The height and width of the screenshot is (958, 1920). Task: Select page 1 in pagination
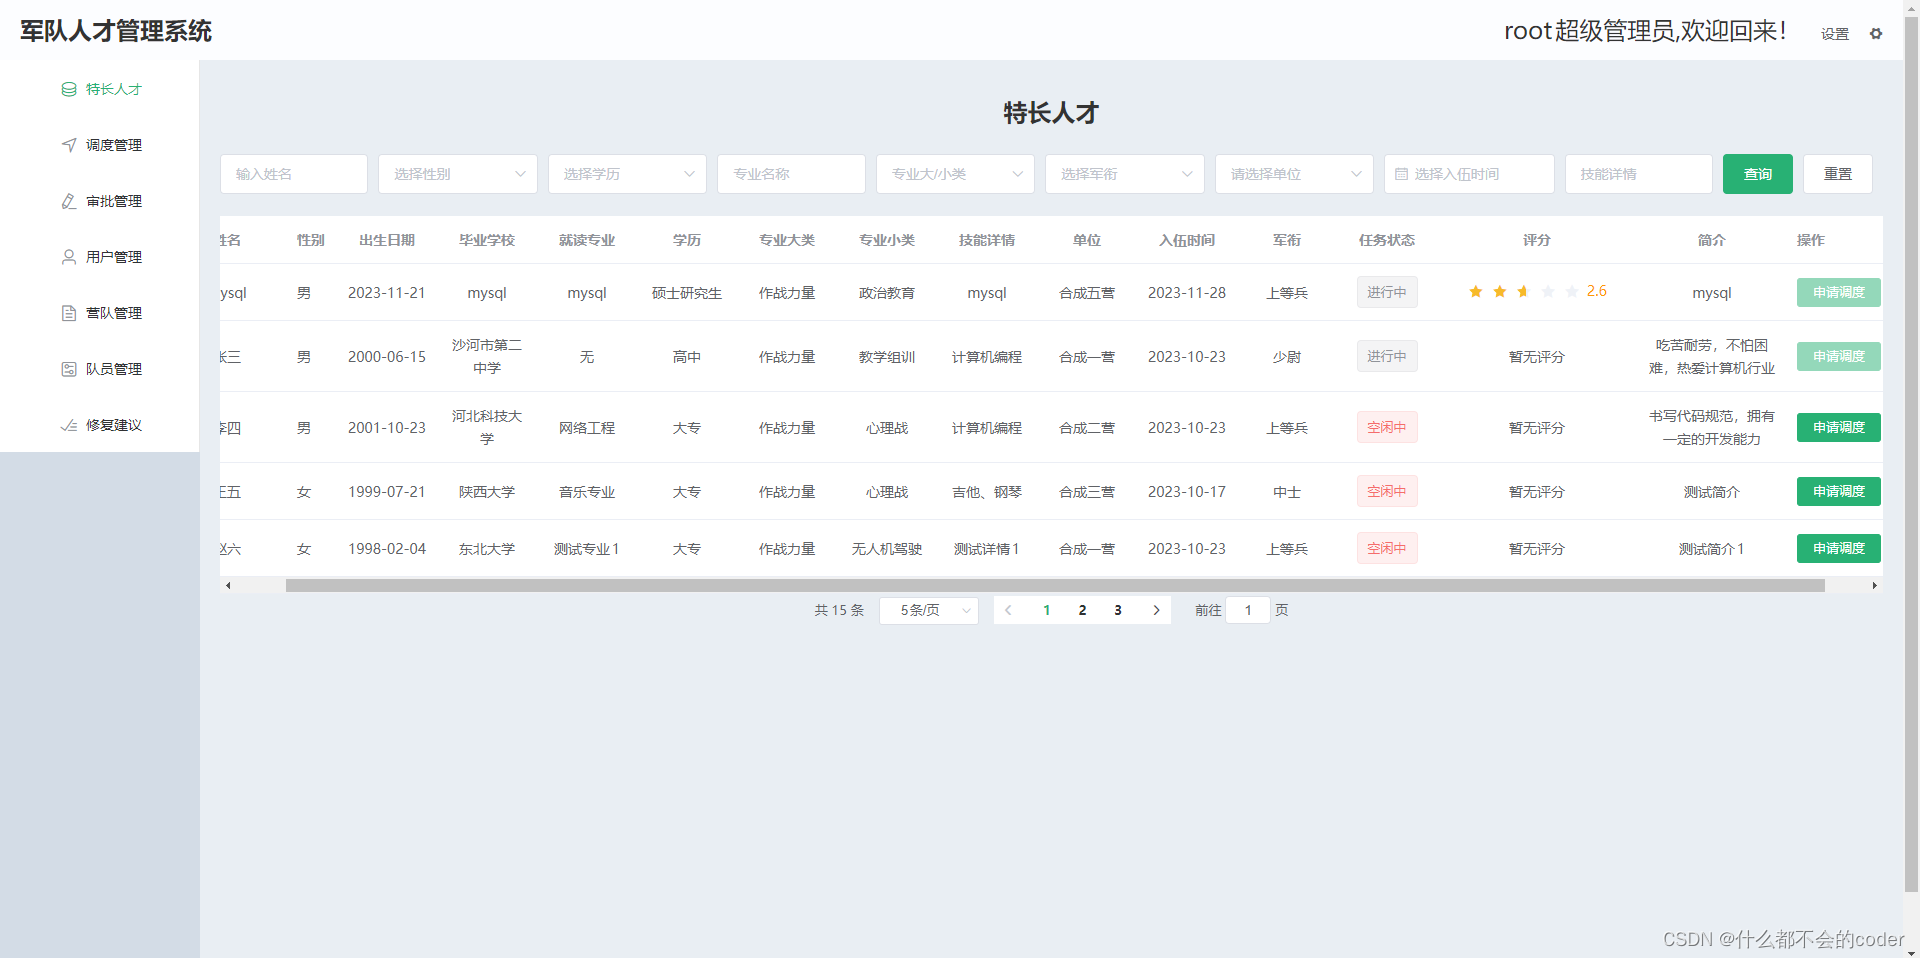1047,610
